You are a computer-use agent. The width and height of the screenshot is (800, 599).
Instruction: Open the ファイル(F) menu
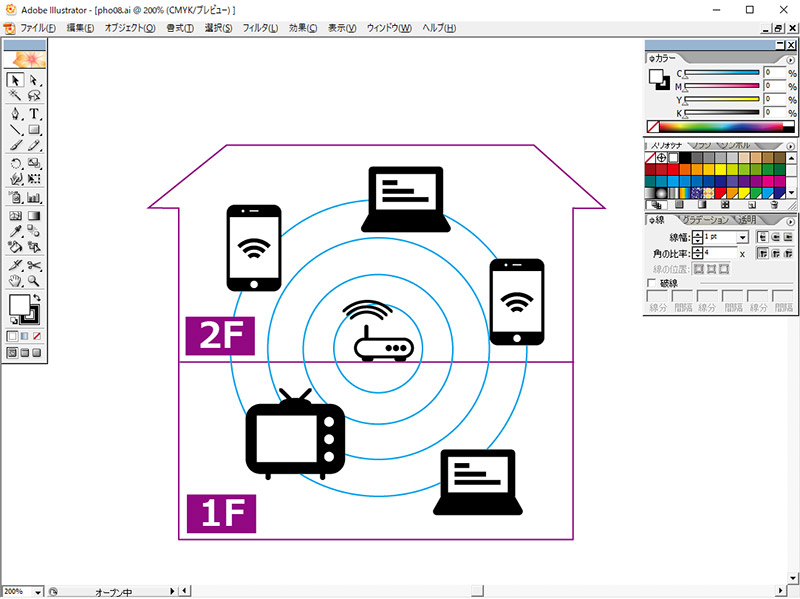(37, 28)
